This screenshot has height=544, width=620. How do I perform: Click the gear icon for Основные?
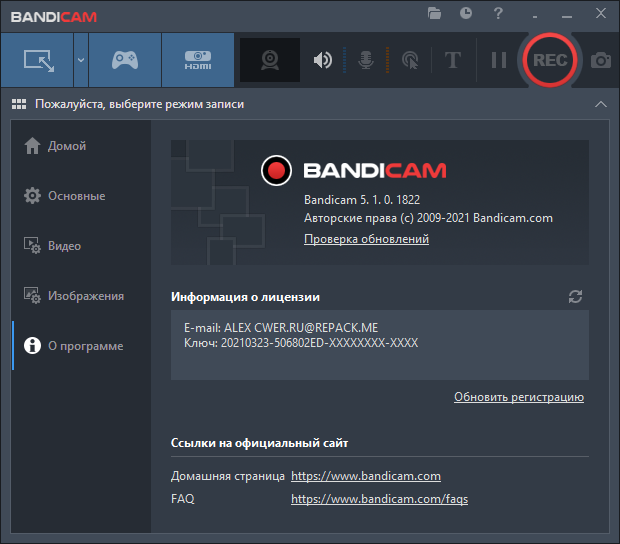[x=32, y=196]
